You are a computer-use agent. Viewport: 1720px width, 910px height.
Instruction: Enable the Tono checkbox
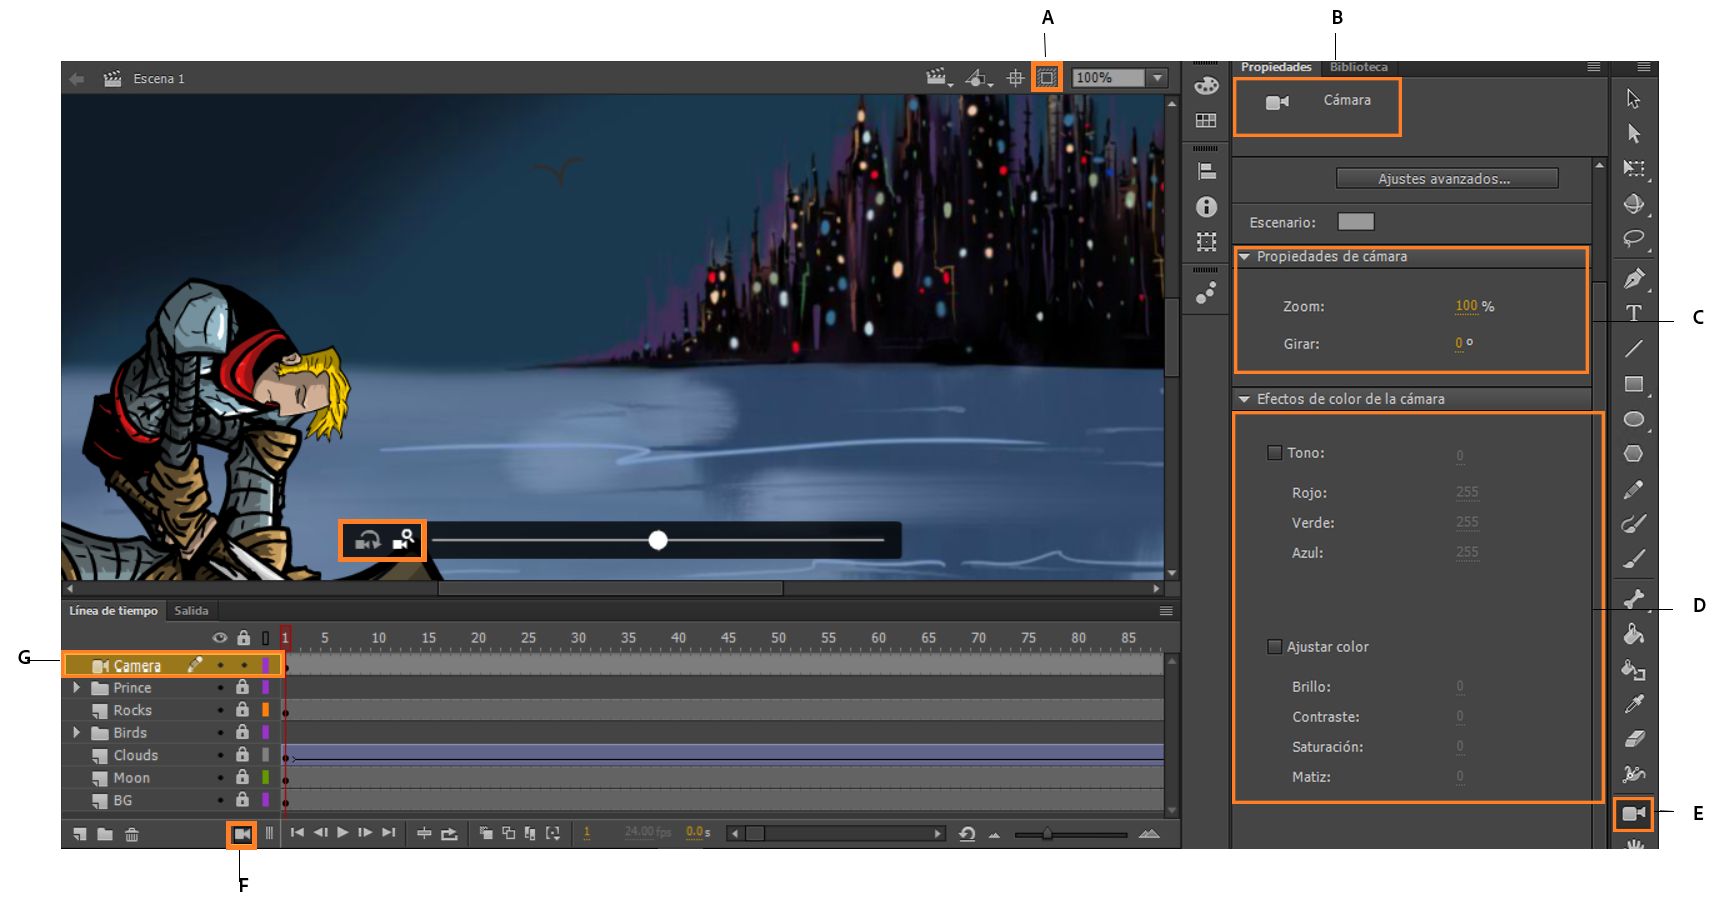[1274, 453]
